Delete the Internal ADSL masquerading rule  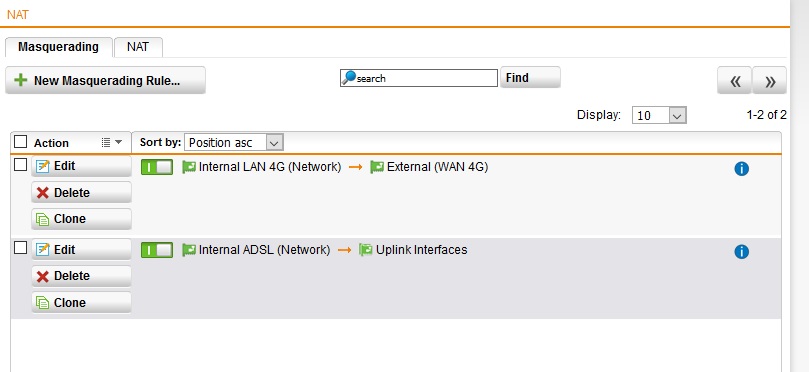[82, 276]
